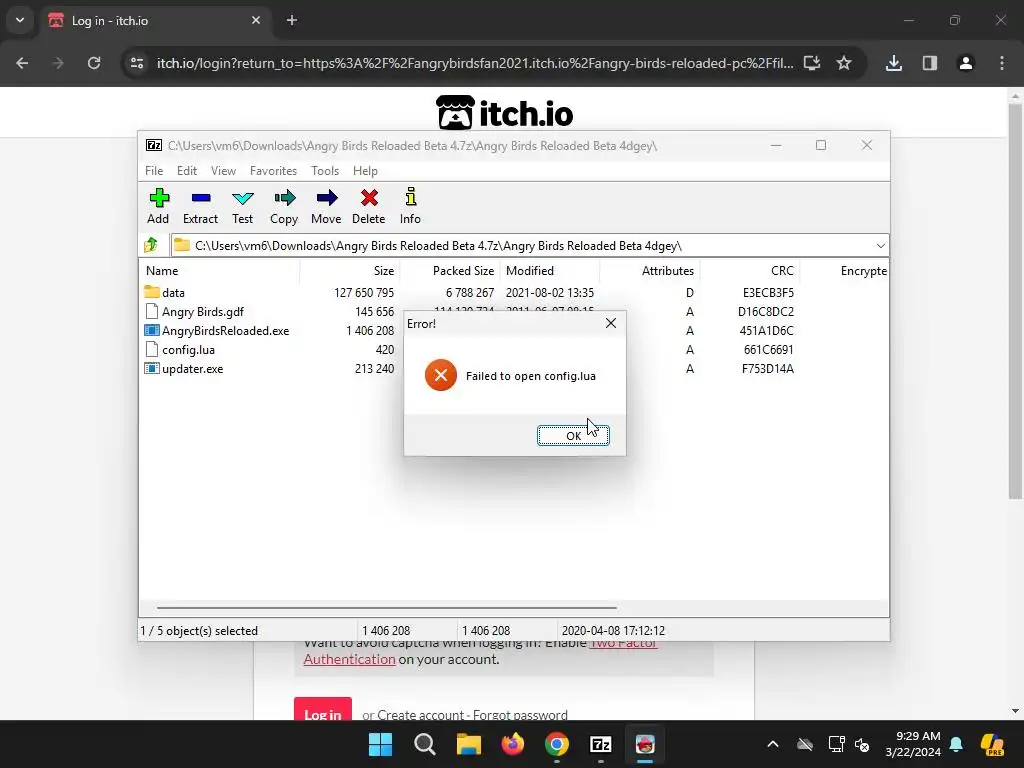Screen dimensions: 1024x768
Task: Close the Error dialog with X
Action: click(x=611, y=323)
